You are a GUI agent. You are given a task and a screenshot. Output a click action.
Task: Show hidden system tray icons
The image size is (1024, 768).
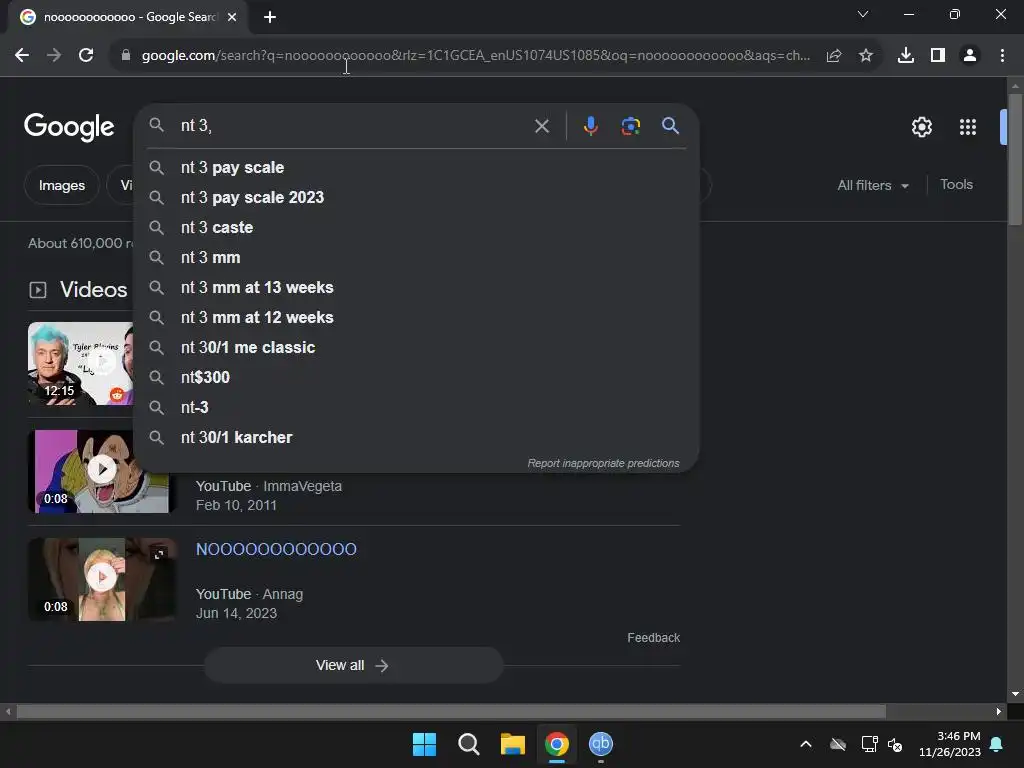806,744
